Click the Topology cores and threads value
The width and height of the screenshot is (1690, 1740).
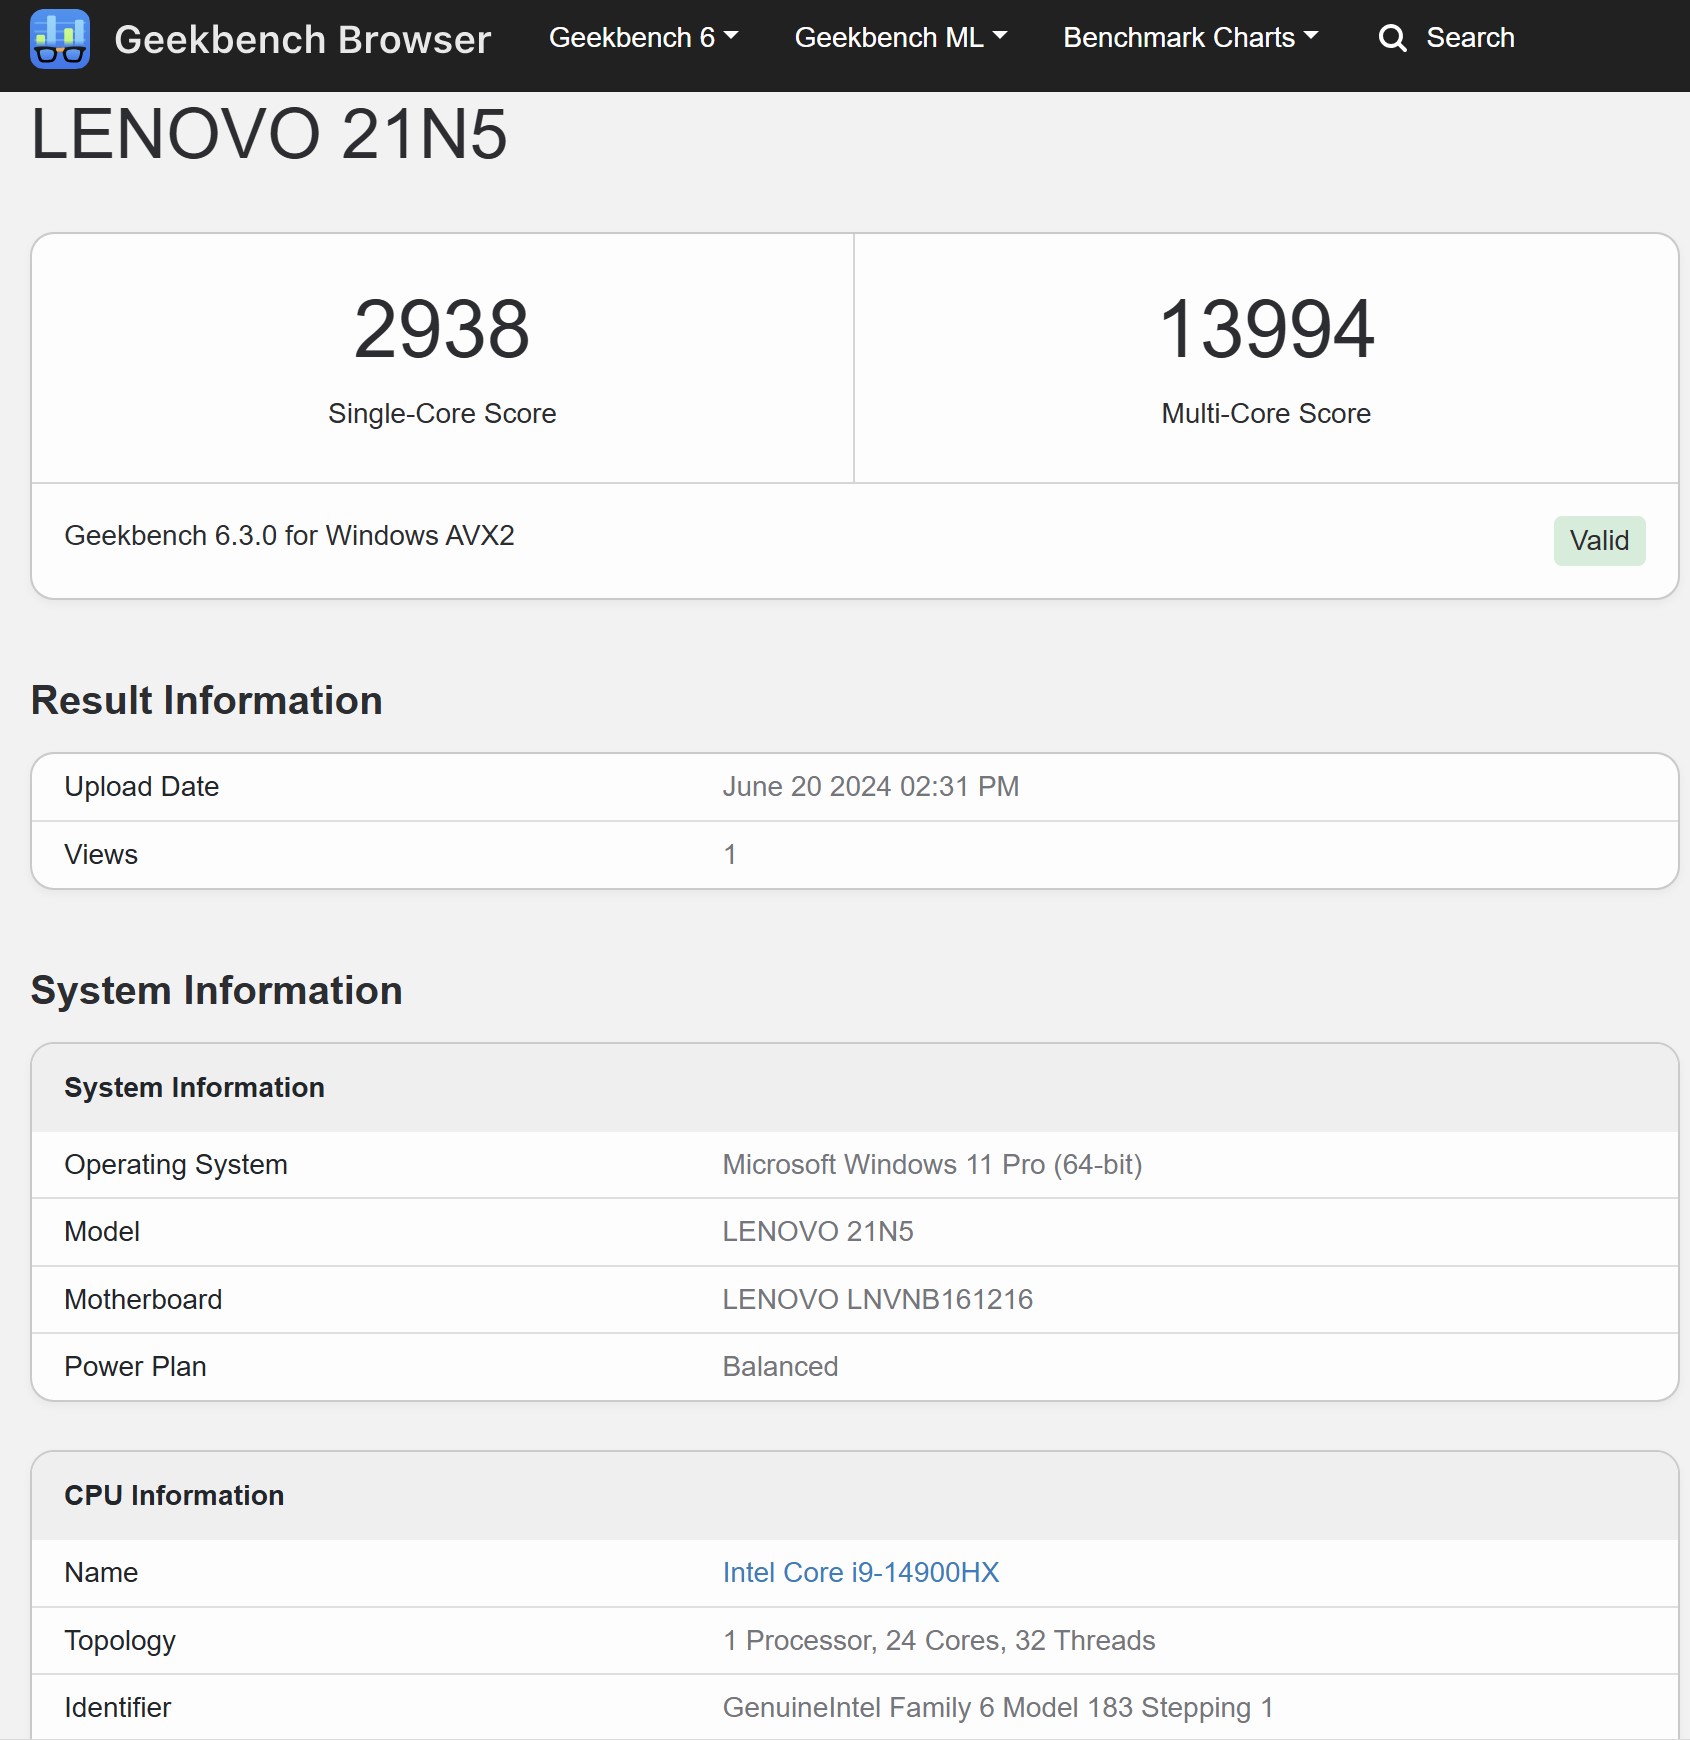[938, 1641]
